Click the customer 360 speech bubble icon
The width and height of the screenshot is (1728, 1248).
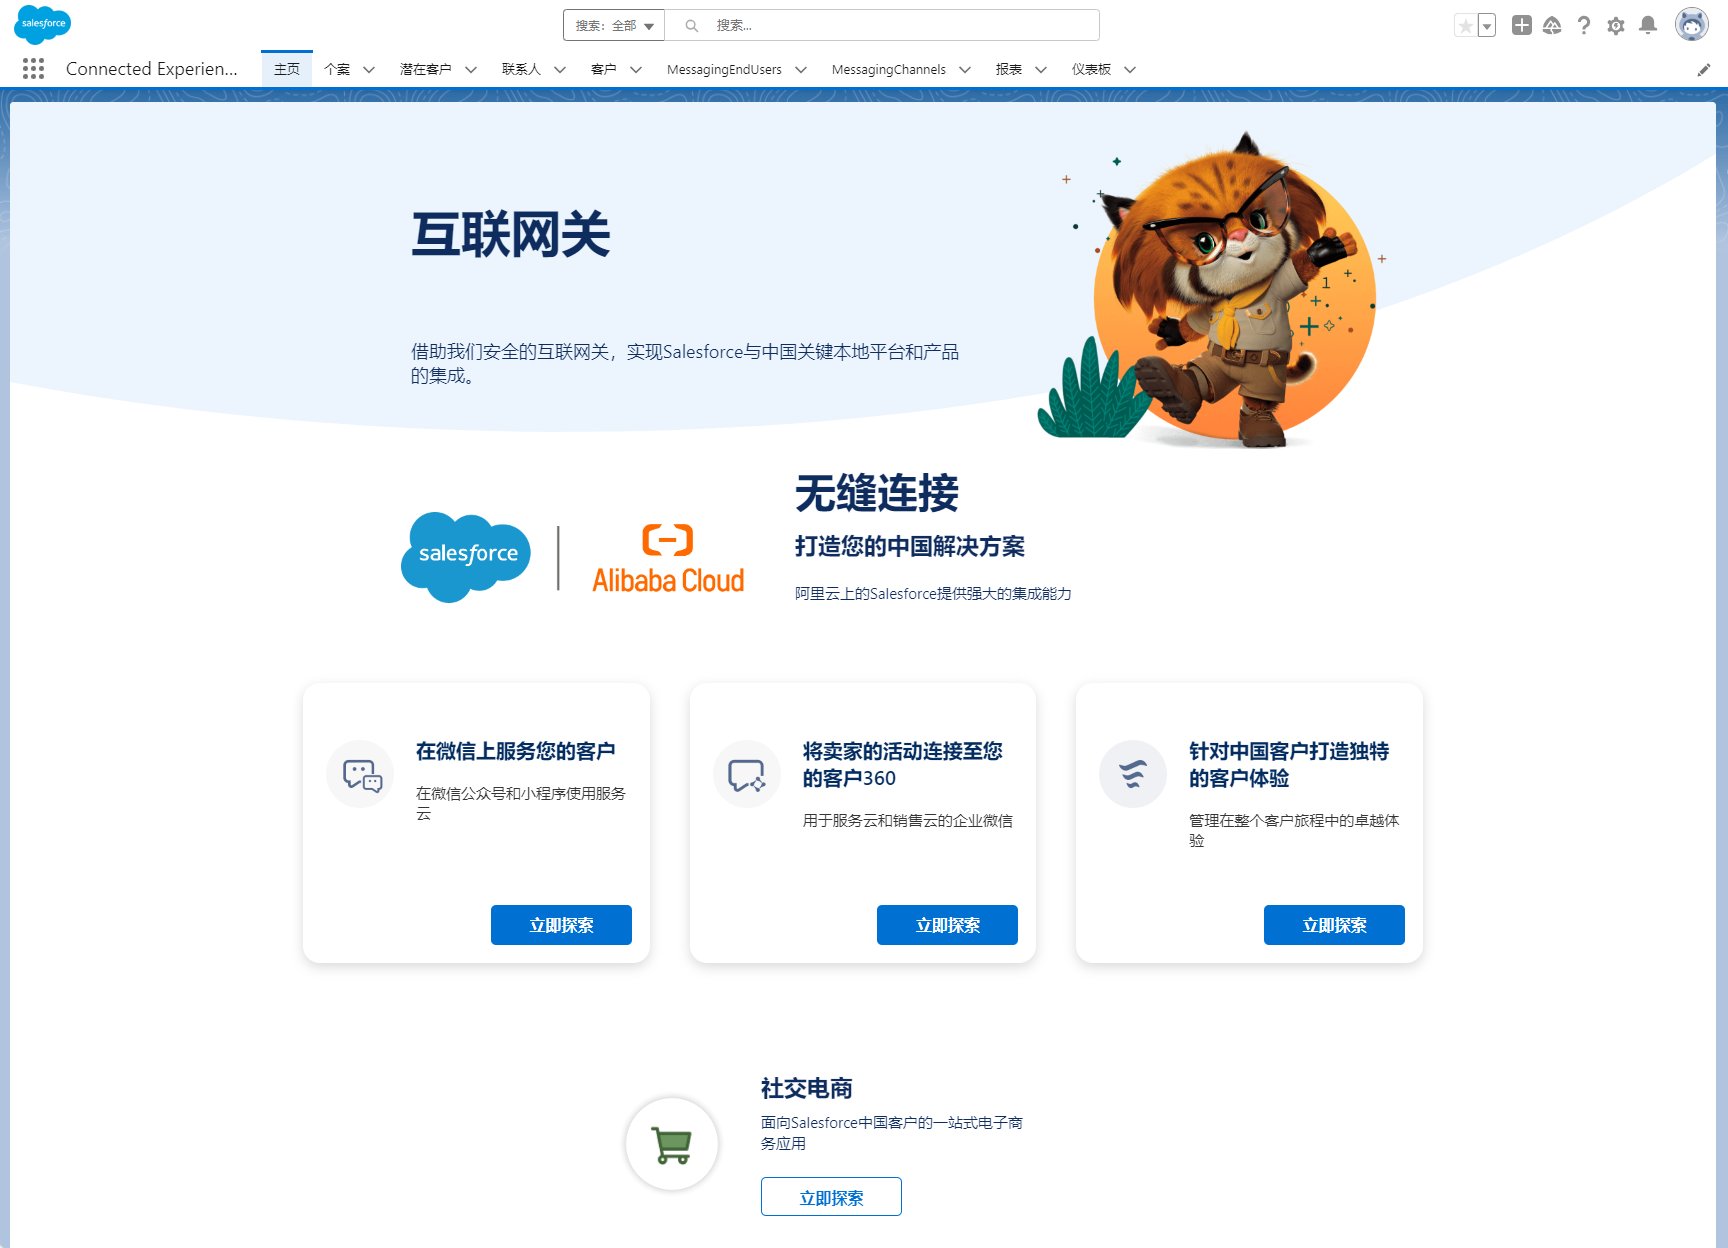(747, 774)
